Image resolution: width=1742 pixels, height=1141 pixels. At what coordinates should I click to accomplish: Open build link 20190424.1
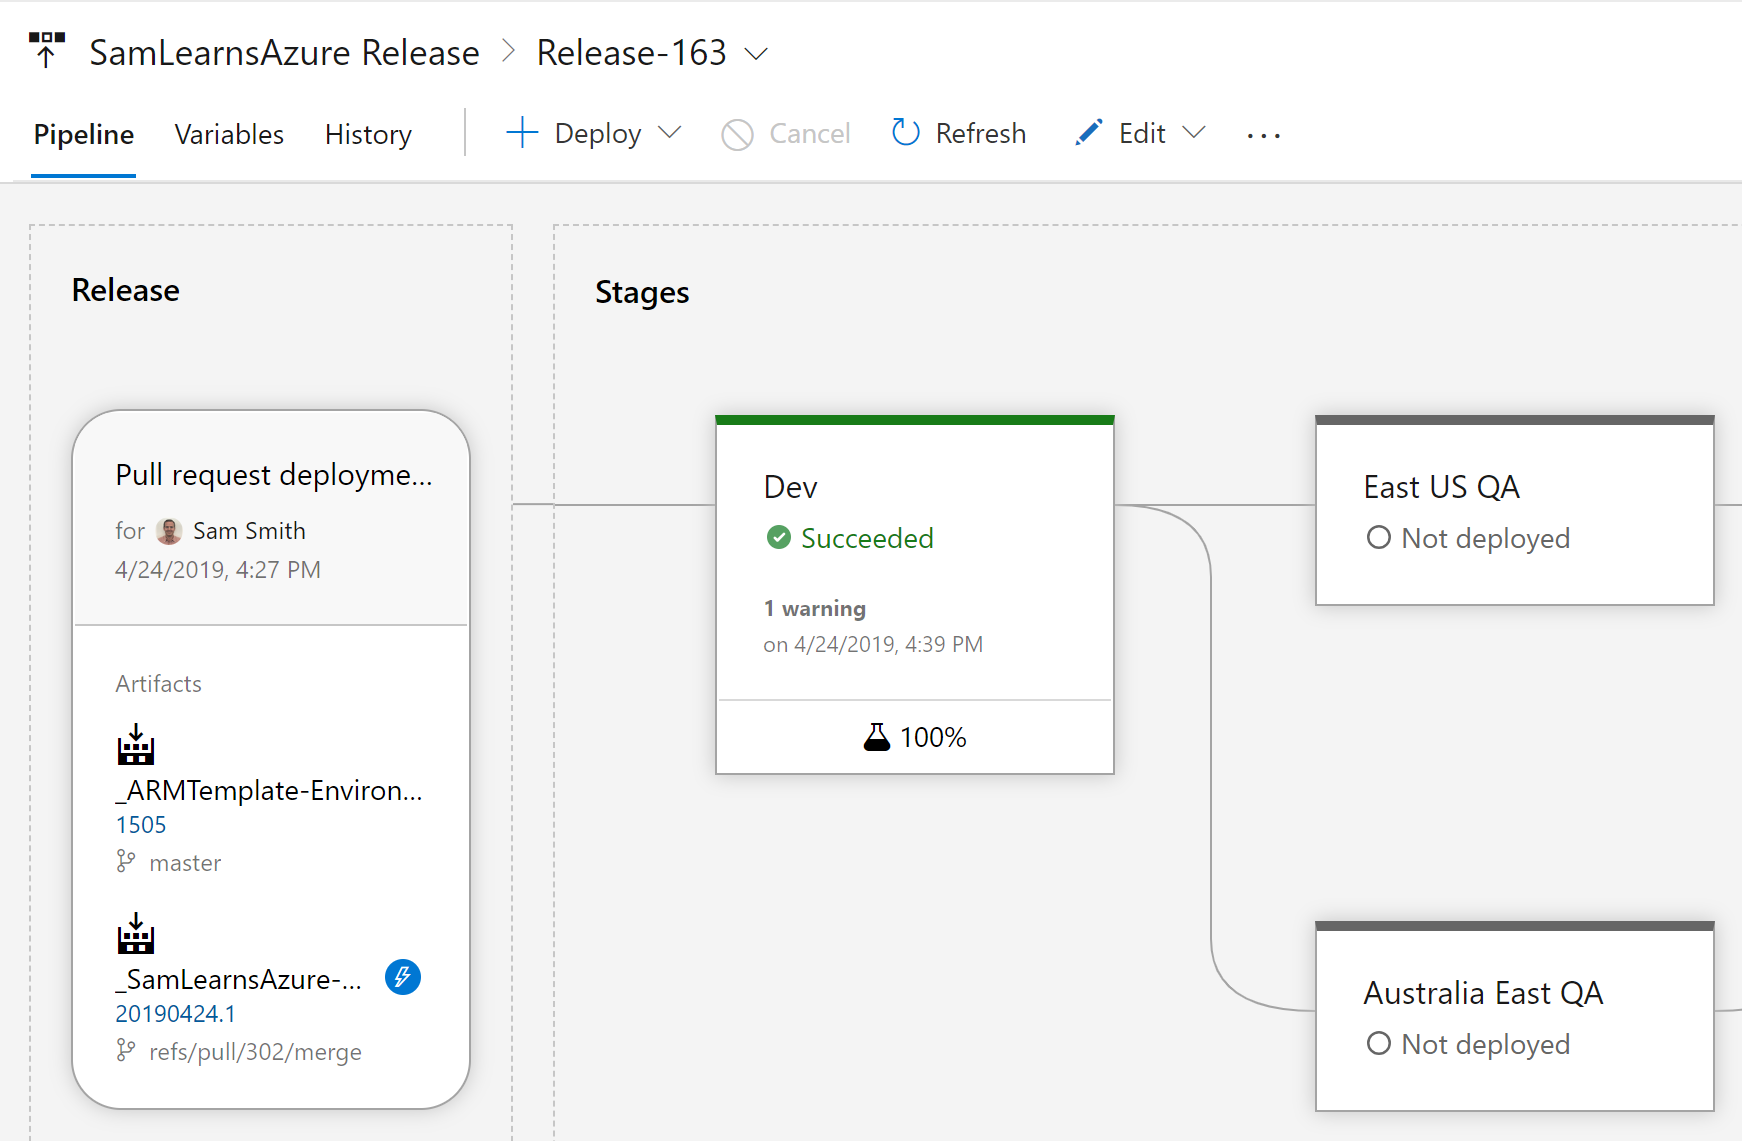pos(176,1014)
